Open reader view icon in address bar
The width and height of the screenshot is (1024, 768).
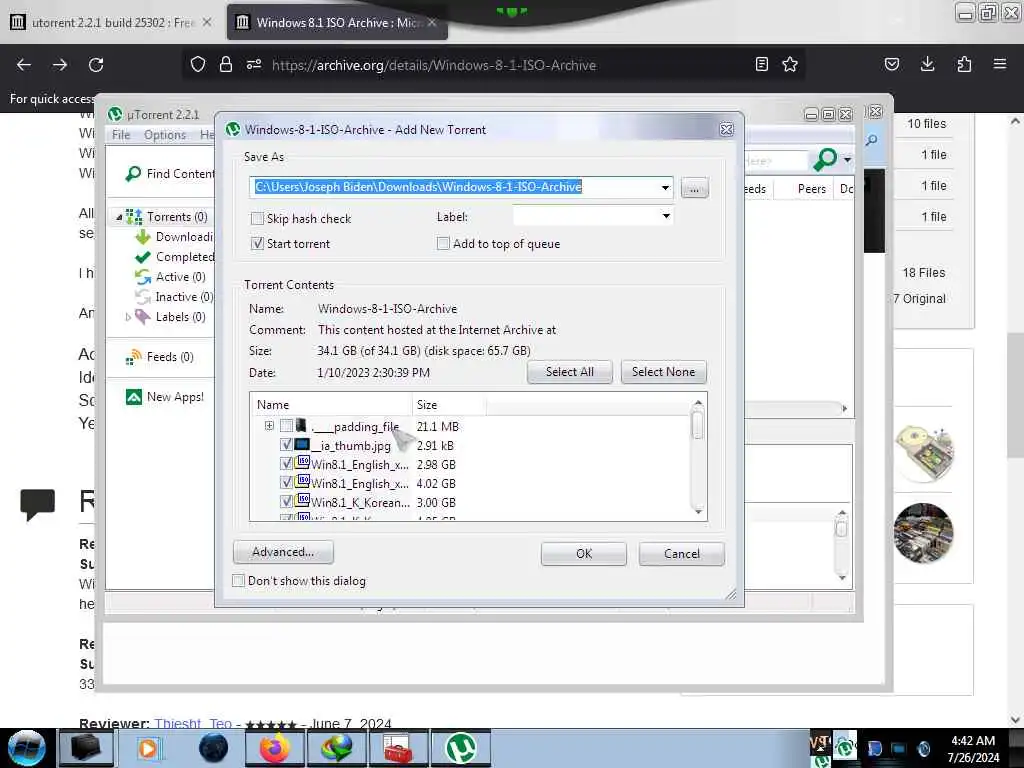761,64
